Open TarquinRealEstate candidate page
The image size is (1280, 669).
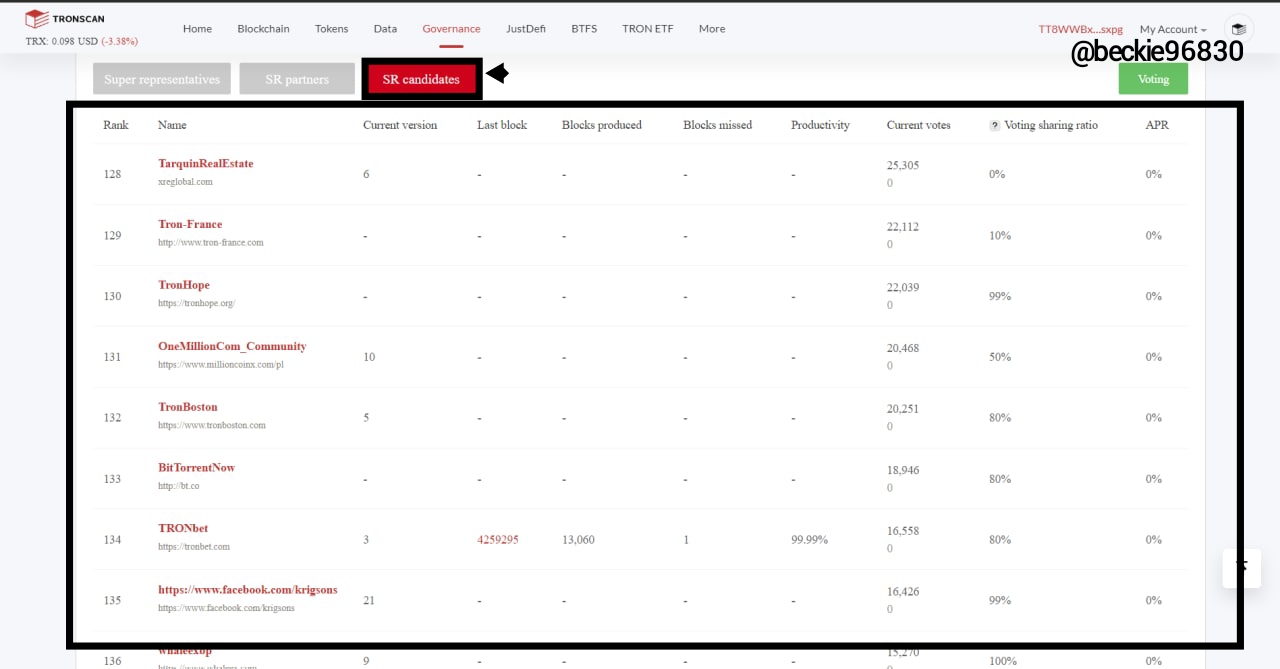(206, 163)
